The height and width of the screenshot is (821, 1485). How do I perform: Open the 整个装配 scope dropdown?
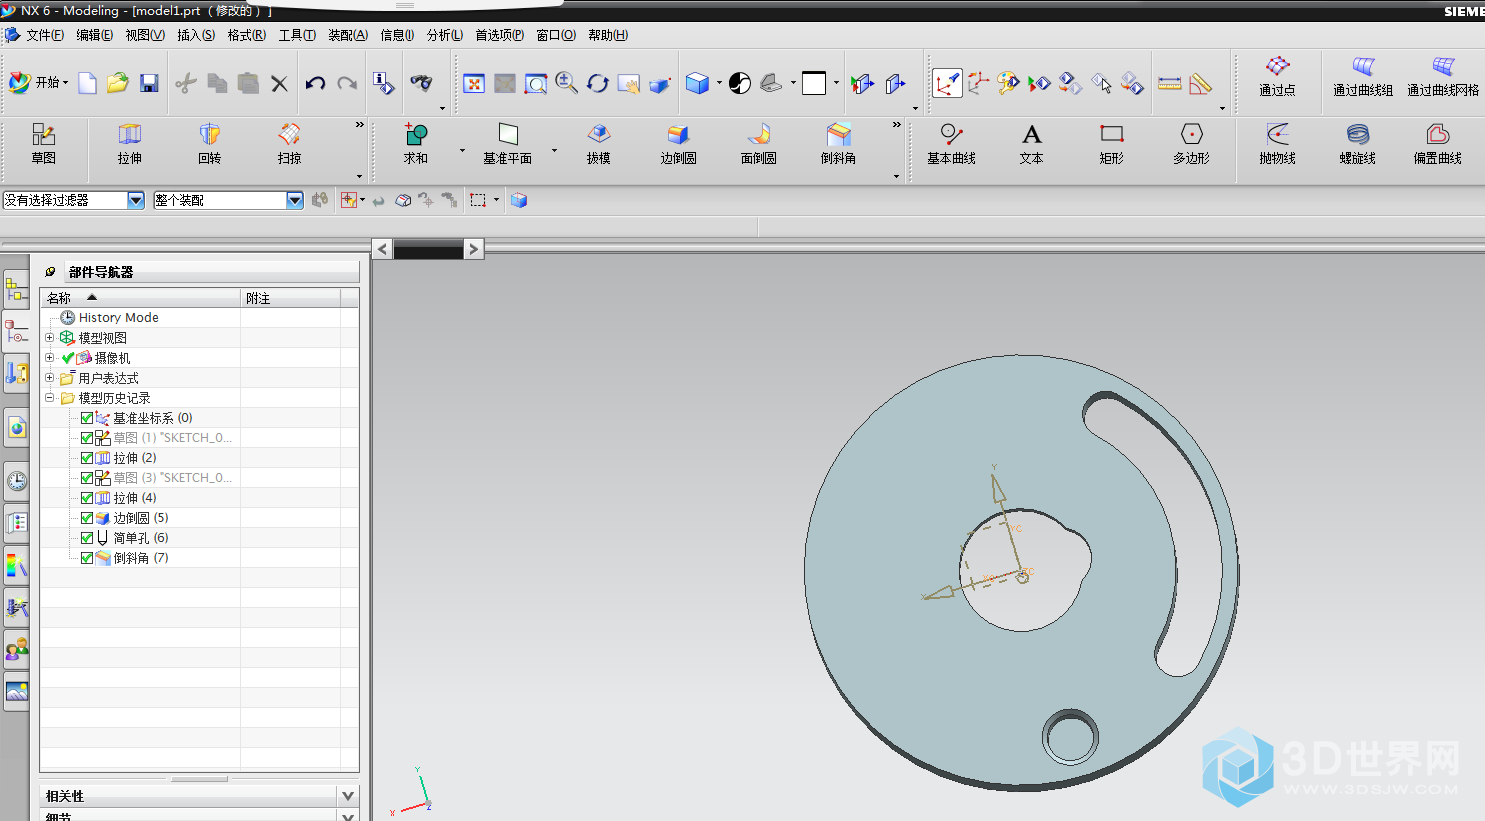295,200
